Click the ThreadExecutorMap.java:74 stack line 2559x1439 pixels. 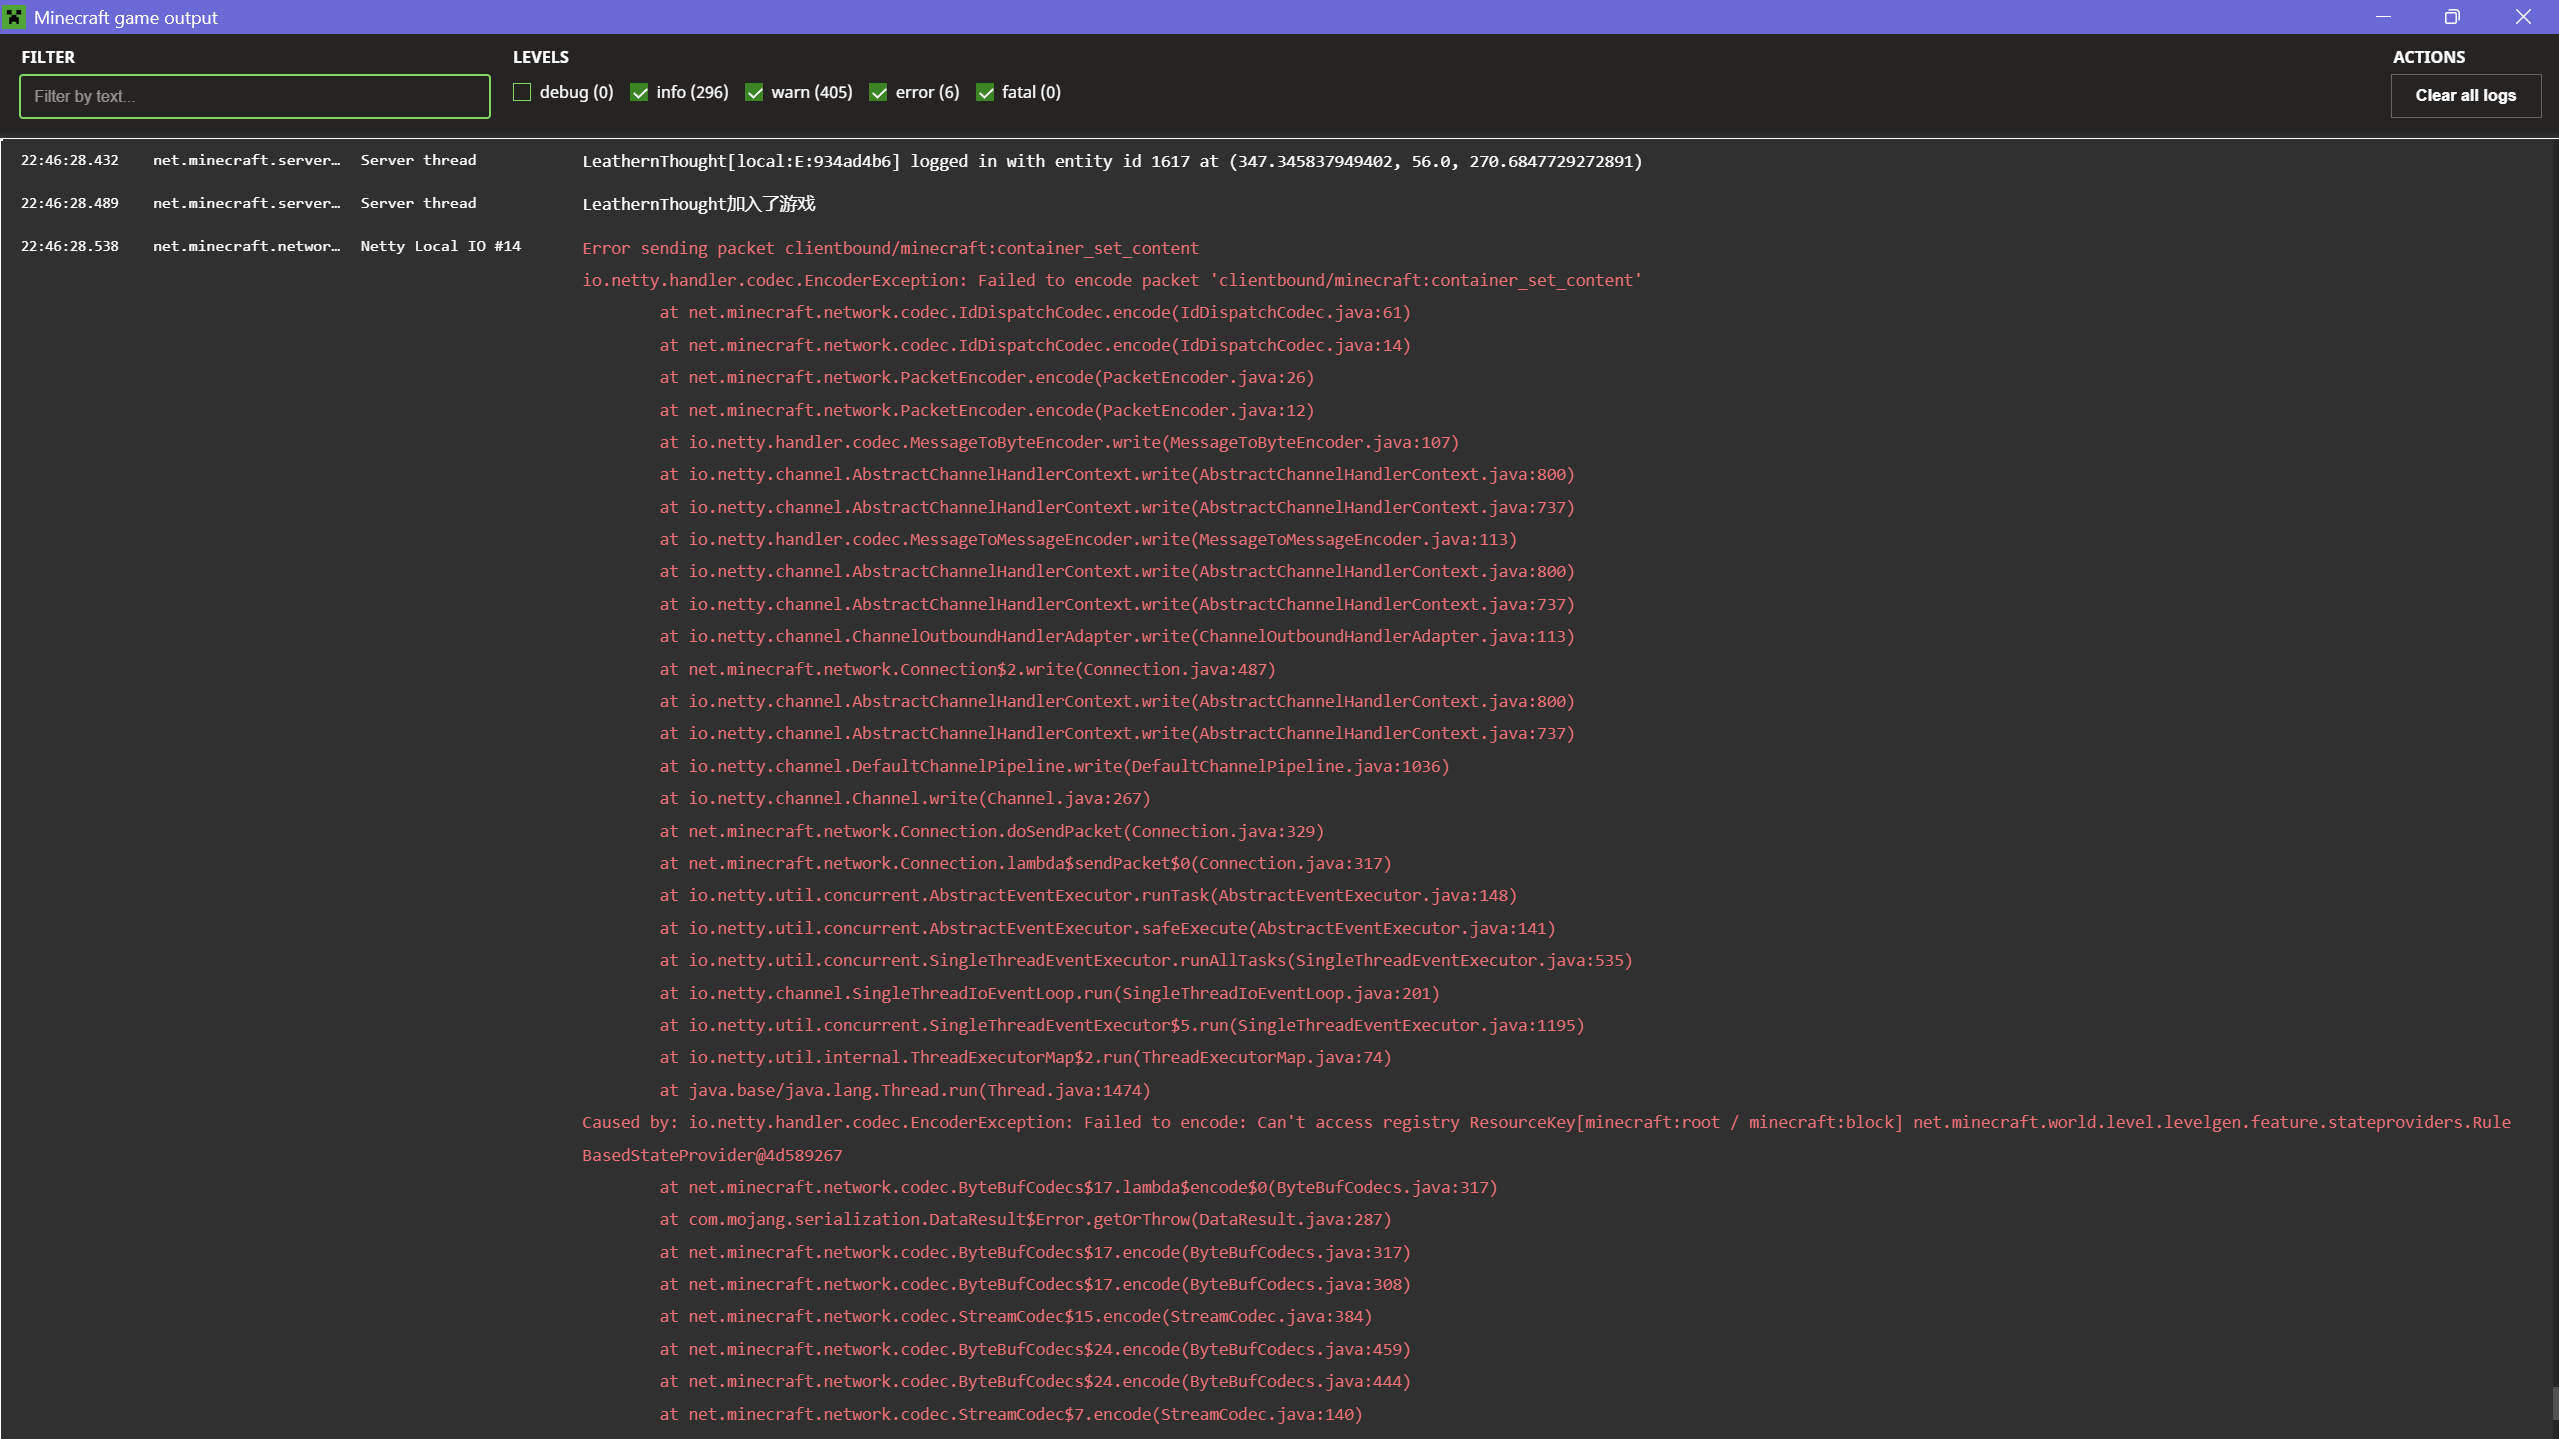[1025, 1057]
